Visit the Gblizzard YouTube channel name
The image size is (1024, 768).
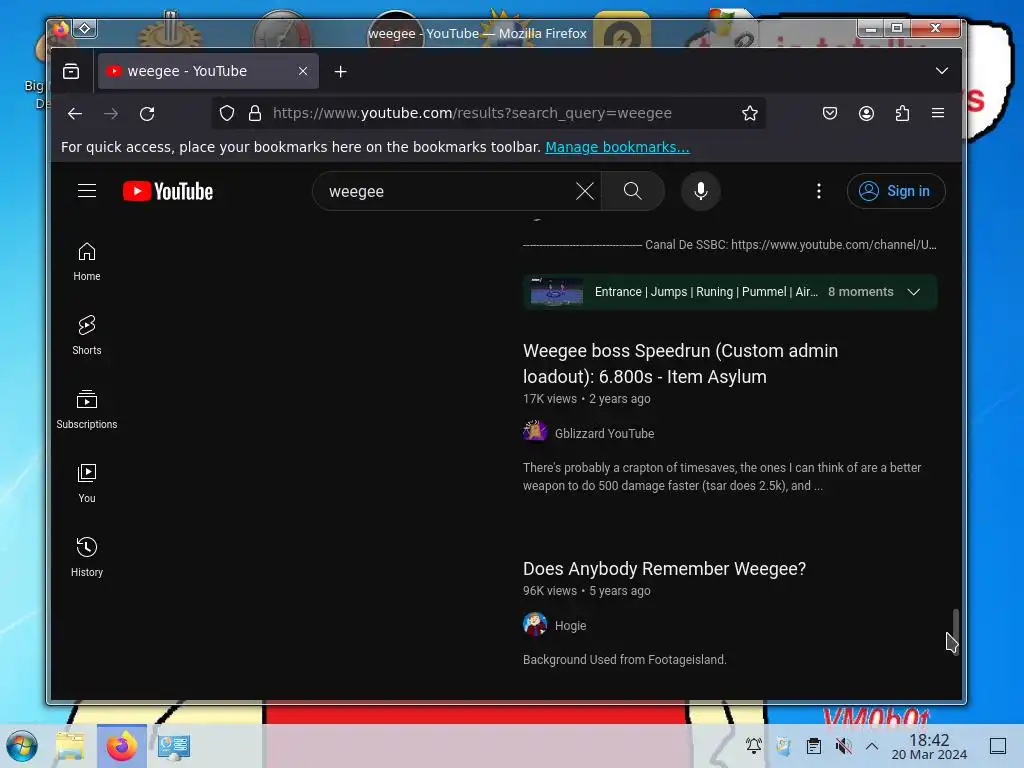604,434
